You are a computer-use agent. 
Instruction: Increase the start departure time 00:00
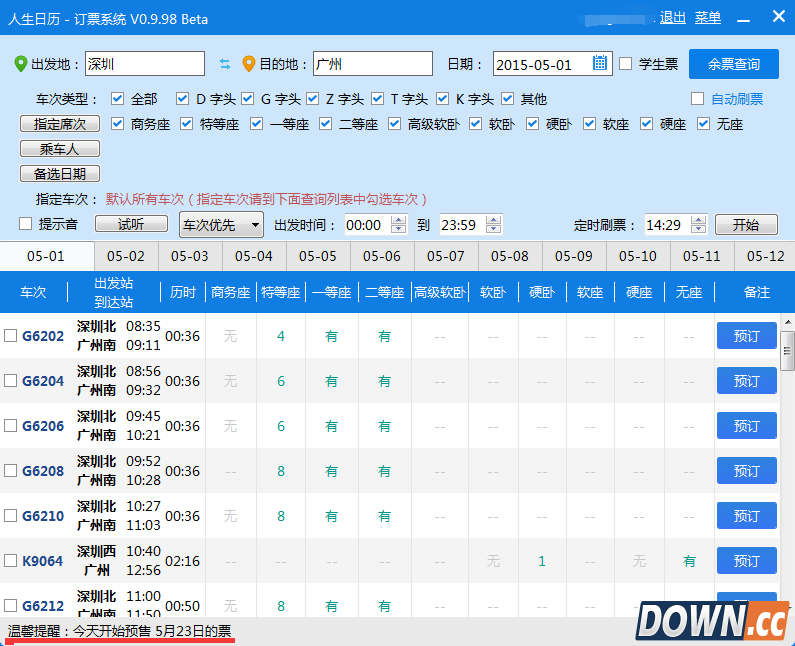pyautogui.click(x=399, y=220)
